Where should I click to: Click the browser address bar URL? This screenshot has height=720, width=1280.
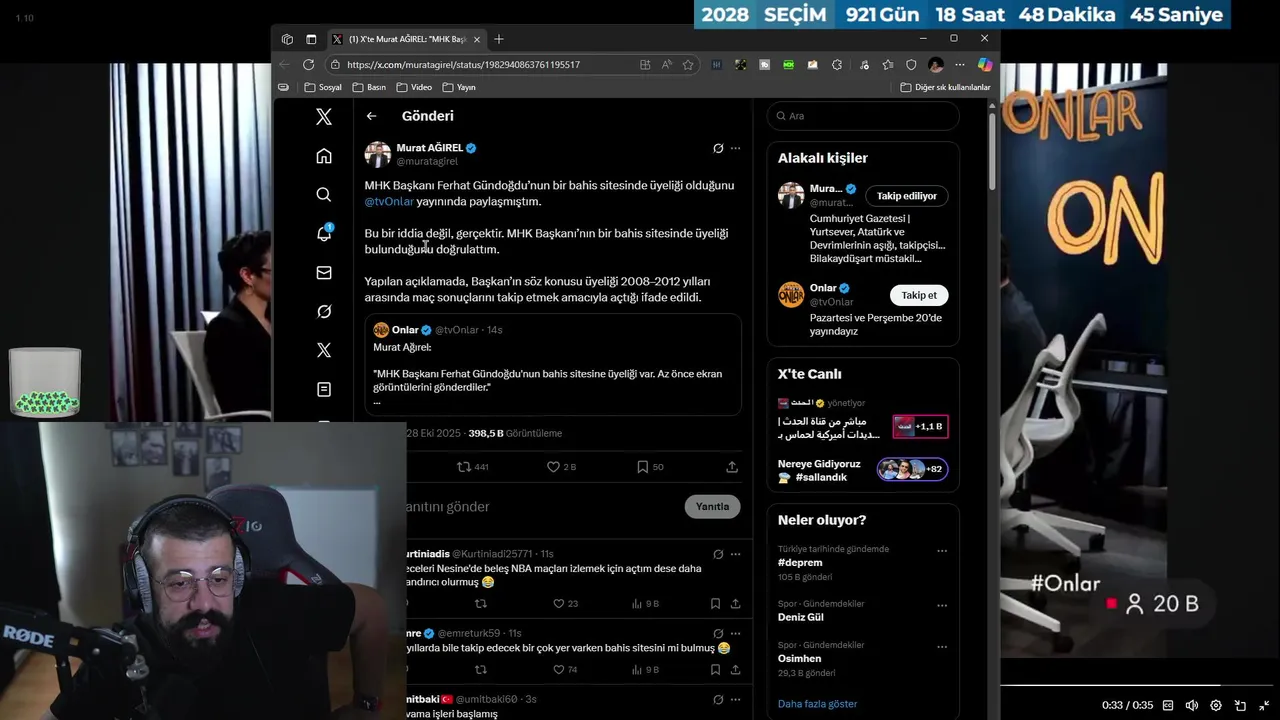pyautogui.click(x=463, y=65)
